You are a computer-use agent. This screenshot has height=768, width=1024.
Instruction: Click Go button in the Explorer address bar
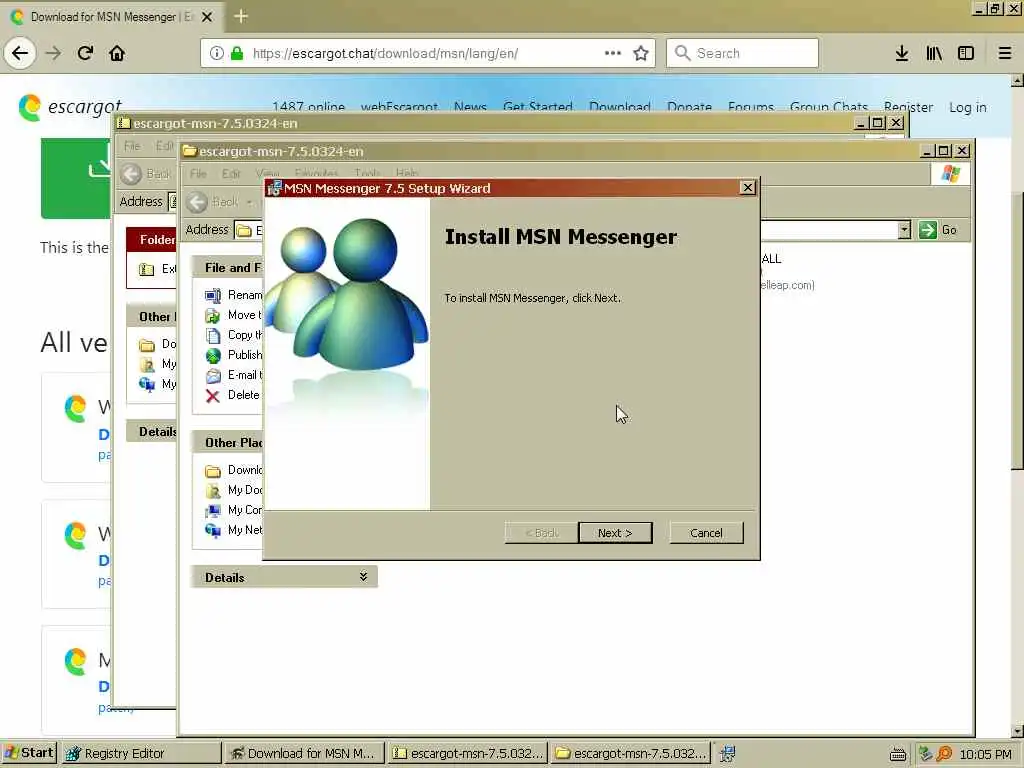tap(938, 230)
